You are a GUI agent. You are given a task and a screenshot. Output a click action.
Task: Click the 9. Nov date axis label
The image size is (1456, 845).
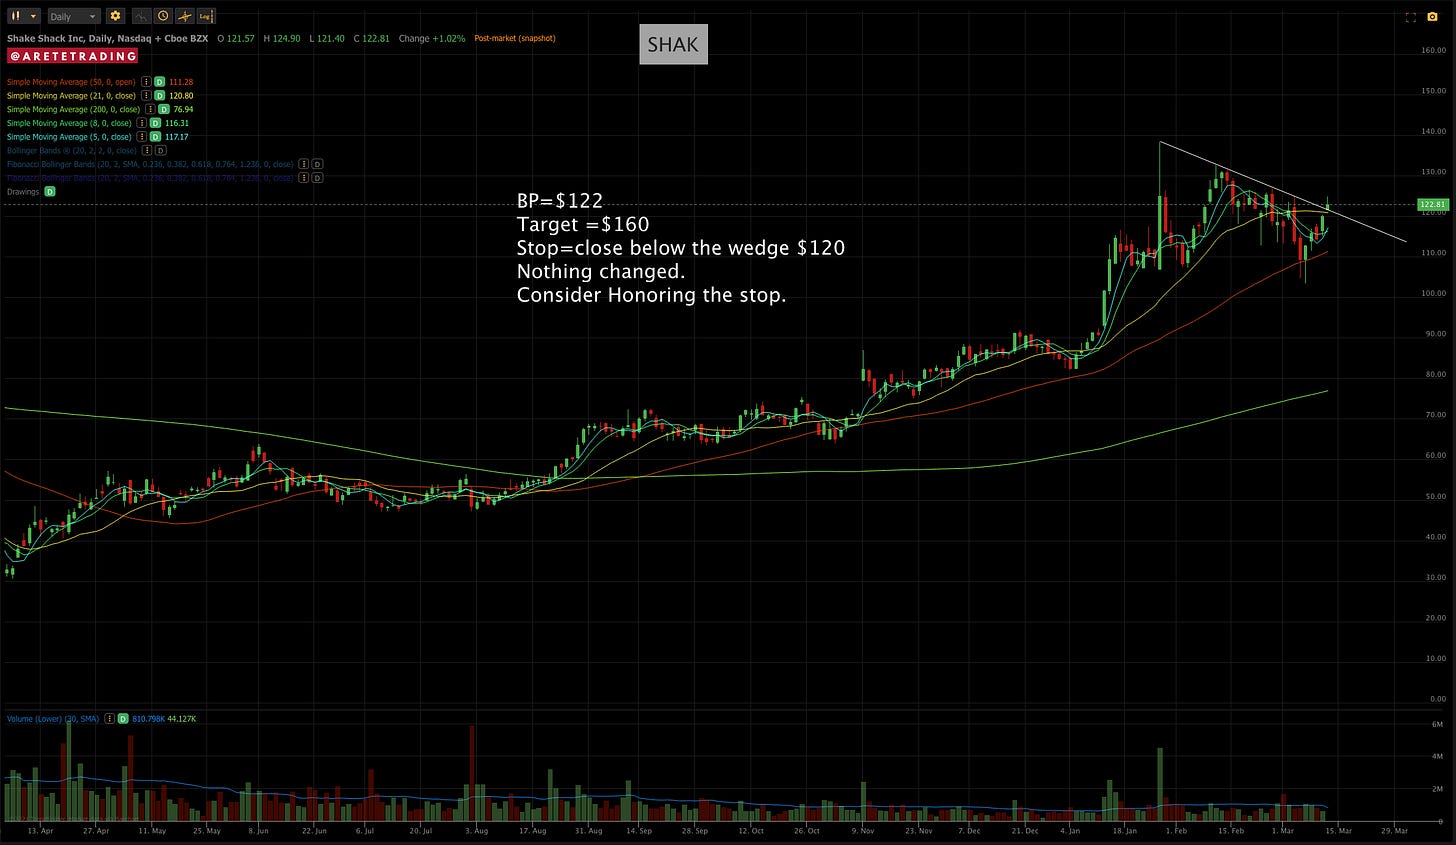point(862,830)
